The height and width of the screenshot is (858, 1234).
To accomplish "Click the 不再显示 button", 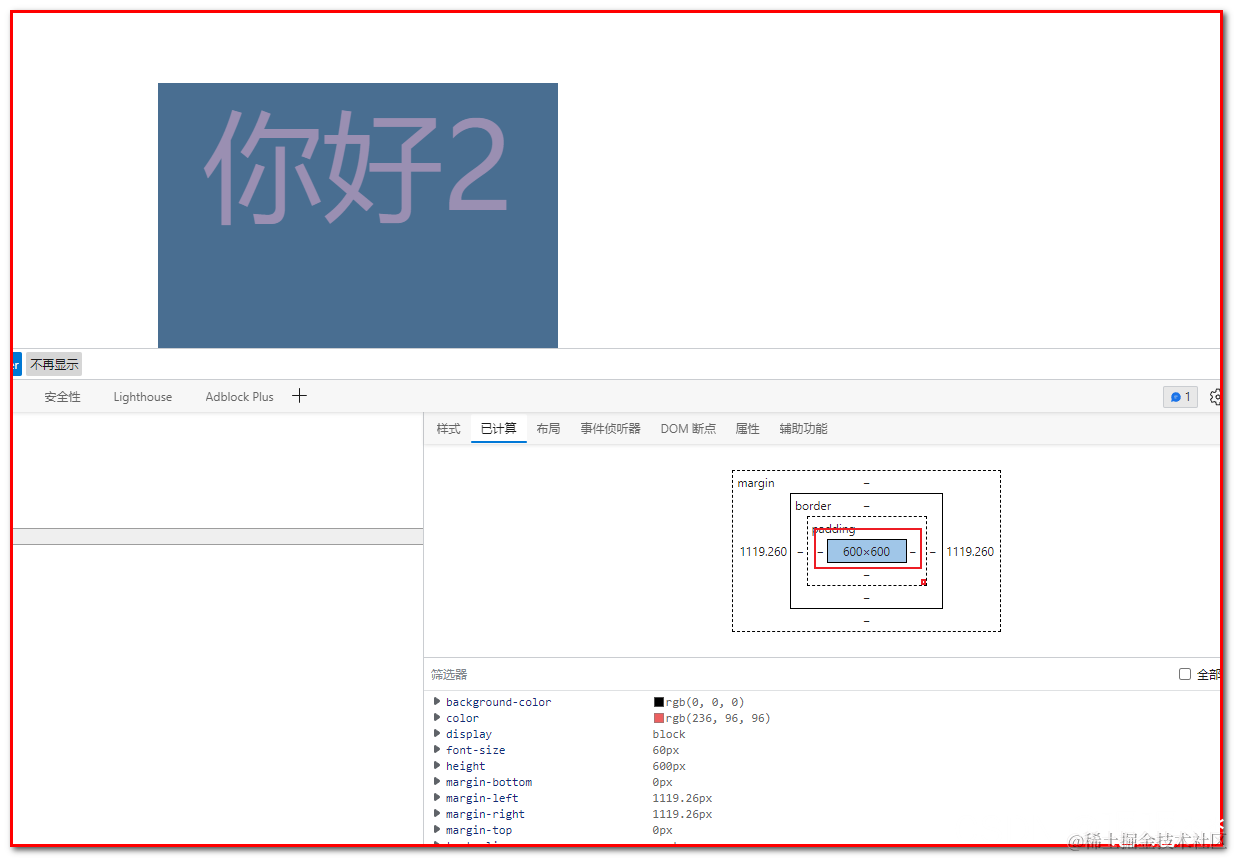I will pyautogui.click(x=54, y=363).
